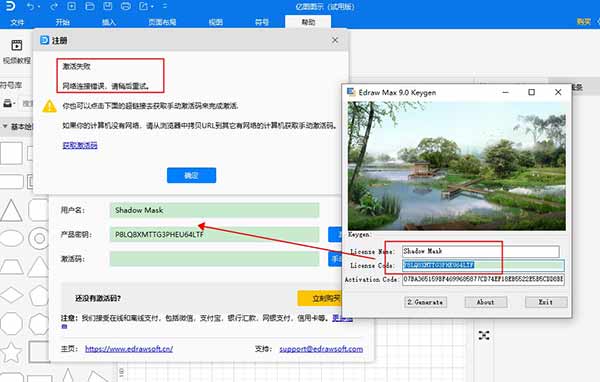Confirm the error with the 确定 button

[191, 175]
